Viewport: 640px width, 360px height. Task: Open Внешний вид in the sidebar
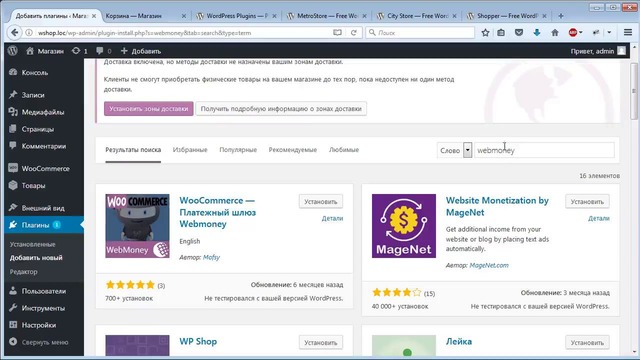pyautogui.click(x=44, y=208)
